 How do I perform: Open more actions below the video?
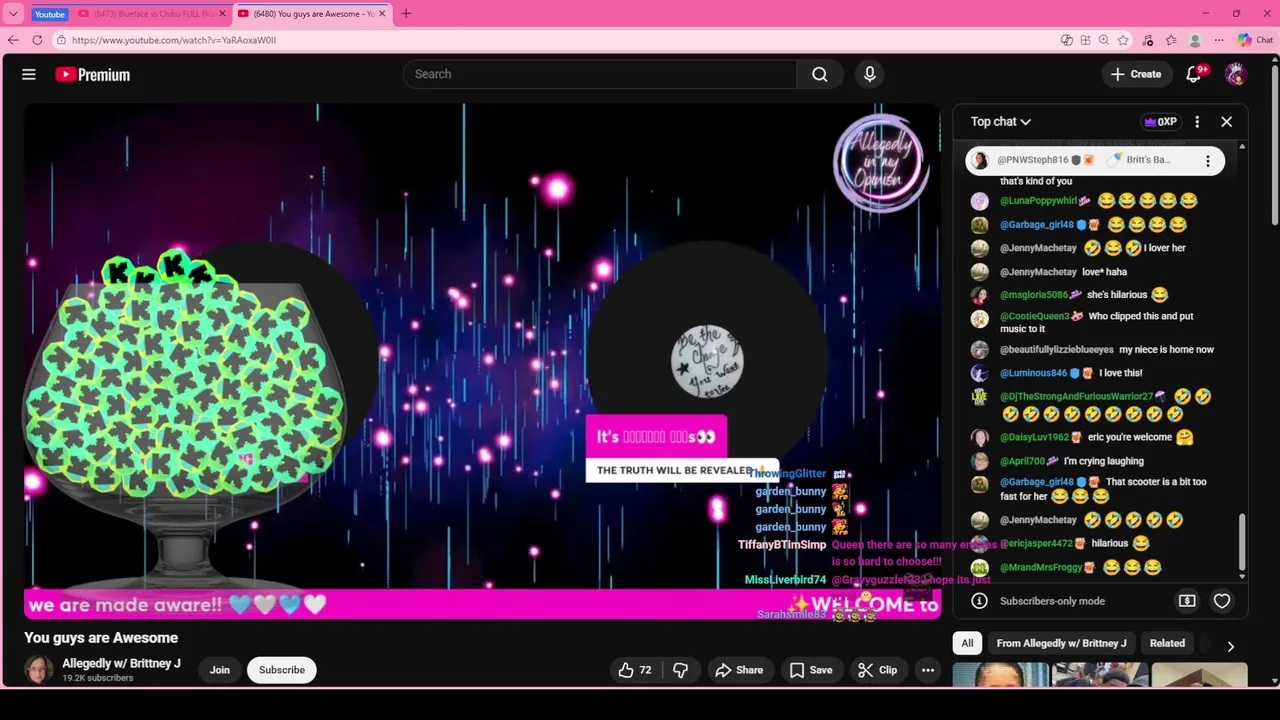[x=928, y=670]
